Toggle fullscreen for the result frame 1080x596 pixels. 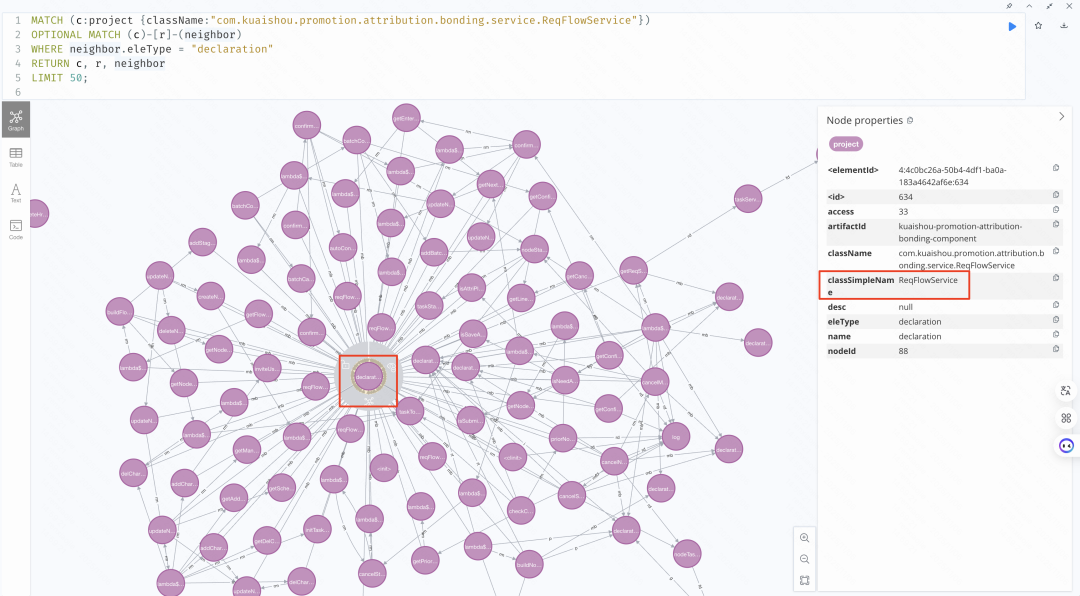[1048, 6]
